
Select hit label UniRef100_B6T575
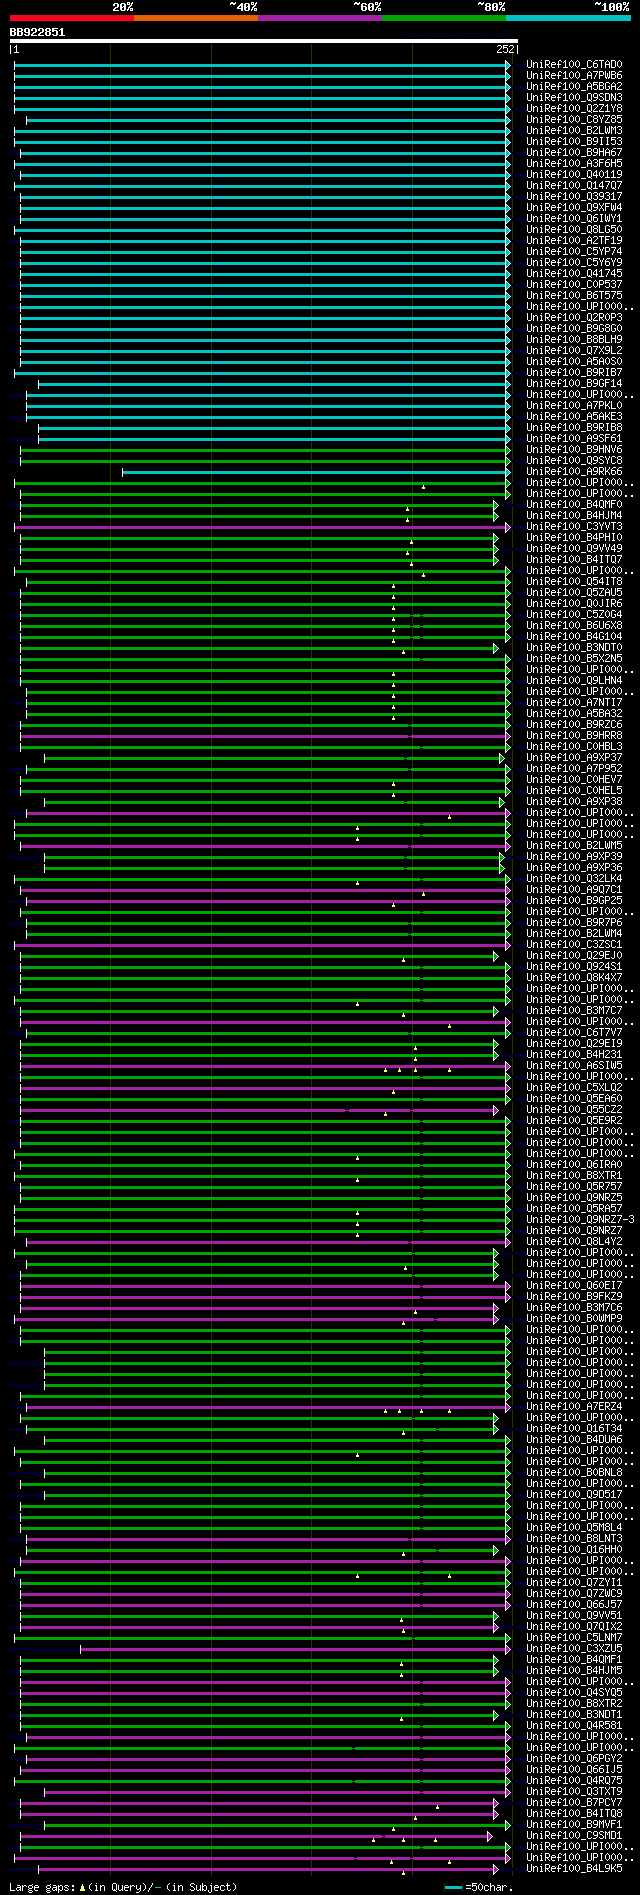click(x=574, y=296)
